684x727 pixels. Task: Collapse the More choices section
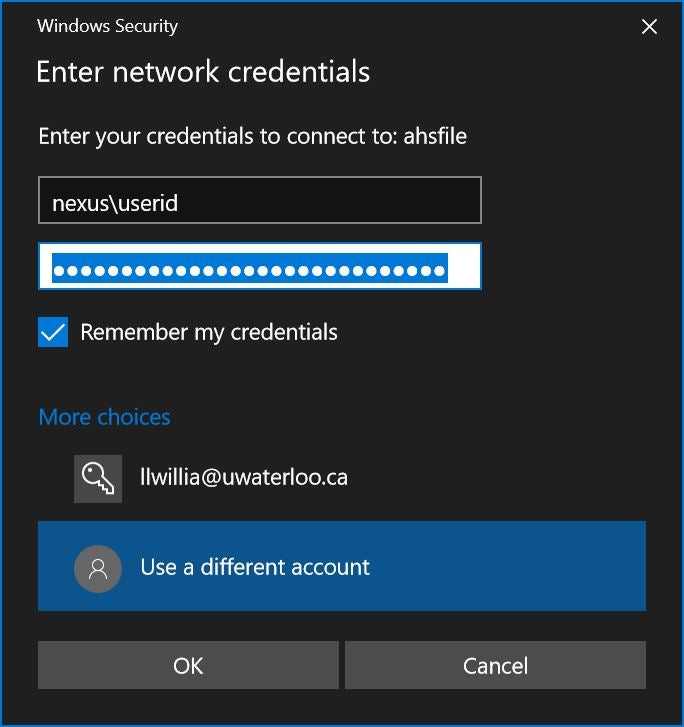[x=104, y=417]
